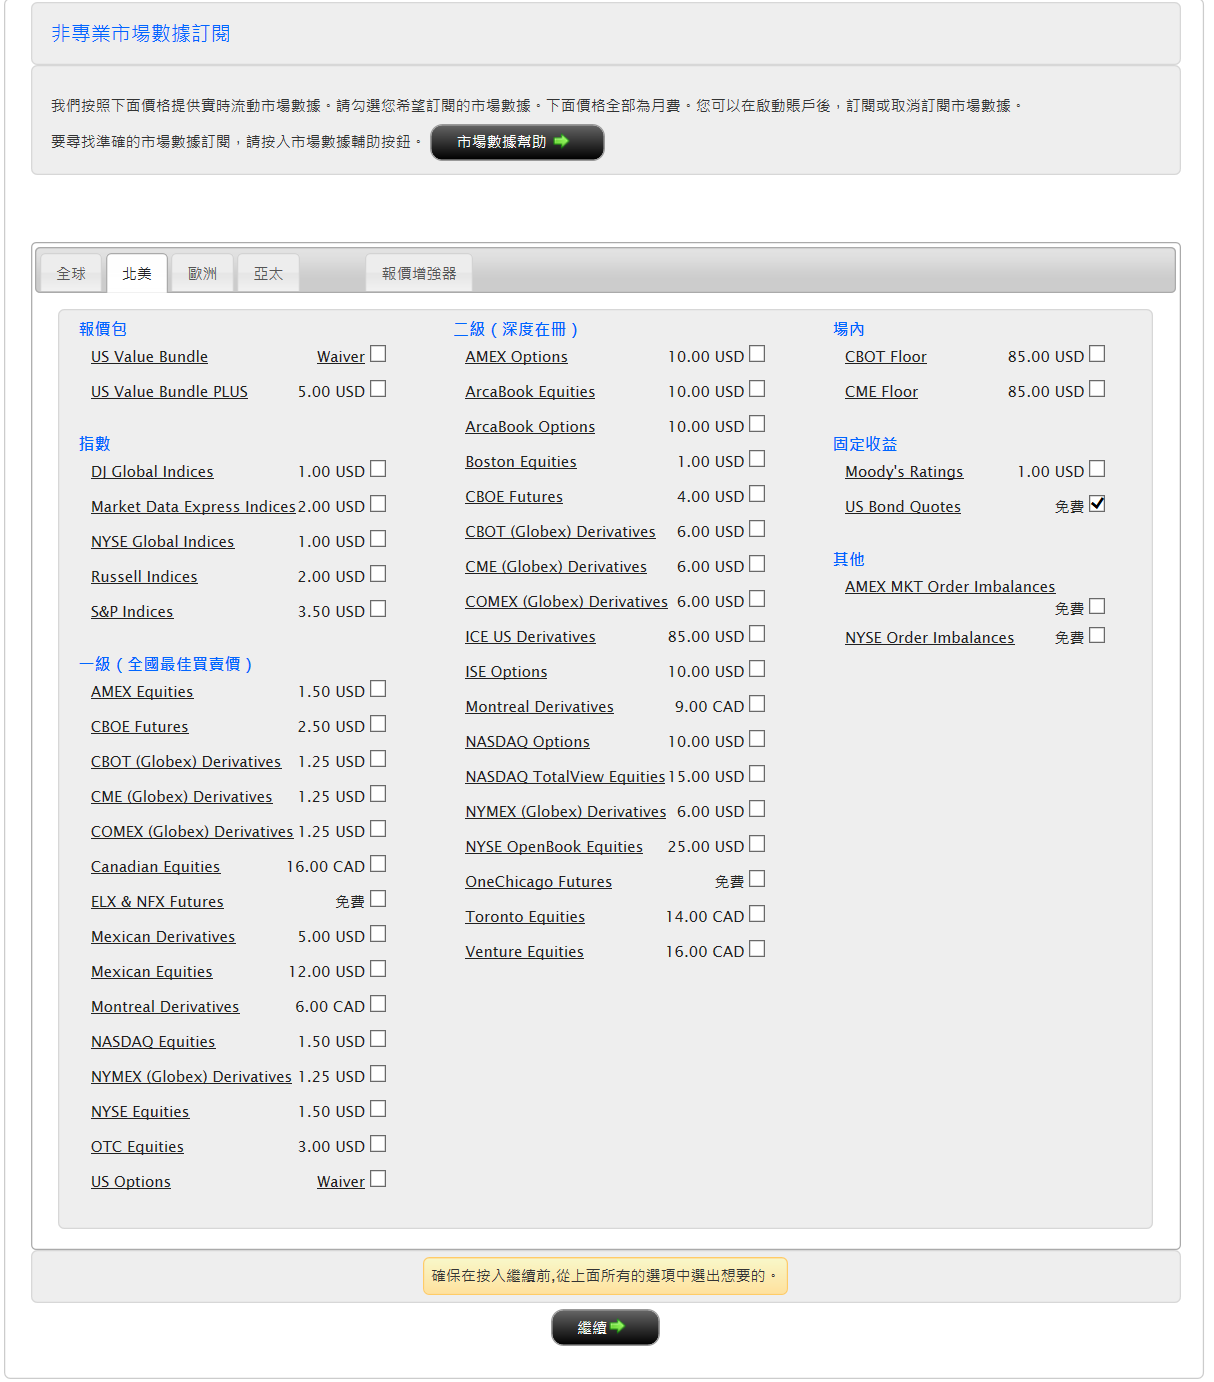Check the US Value Bundle checkbox
Viewport: 1214px width, 1382px height.
pyautogui.click(x=378, y=354)
